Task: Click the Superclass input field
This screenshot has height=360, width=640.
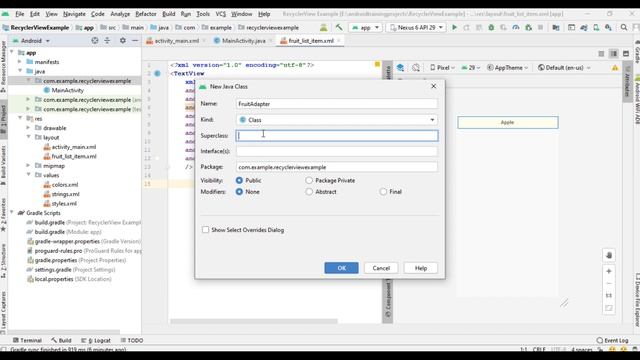Action: pos(337,136)
